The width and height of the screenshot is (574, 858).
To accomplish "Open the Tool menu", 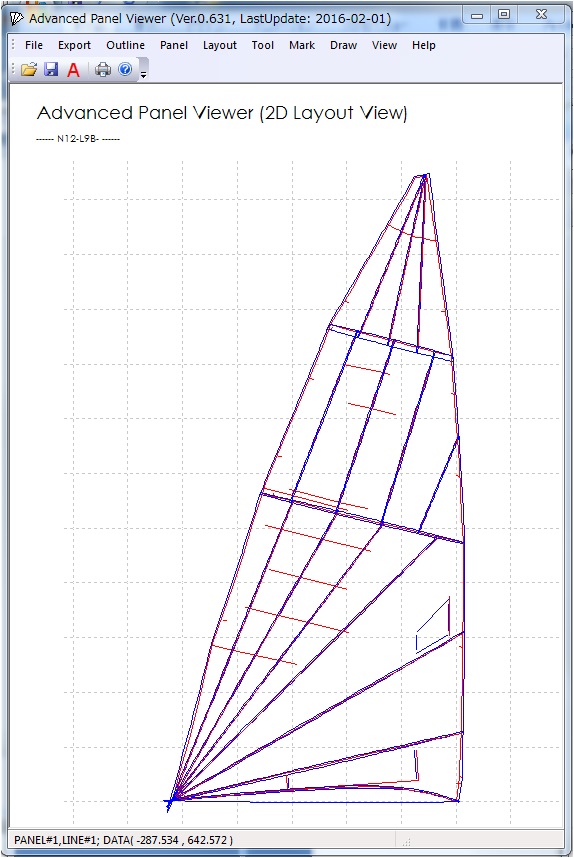I will point(263,45).
